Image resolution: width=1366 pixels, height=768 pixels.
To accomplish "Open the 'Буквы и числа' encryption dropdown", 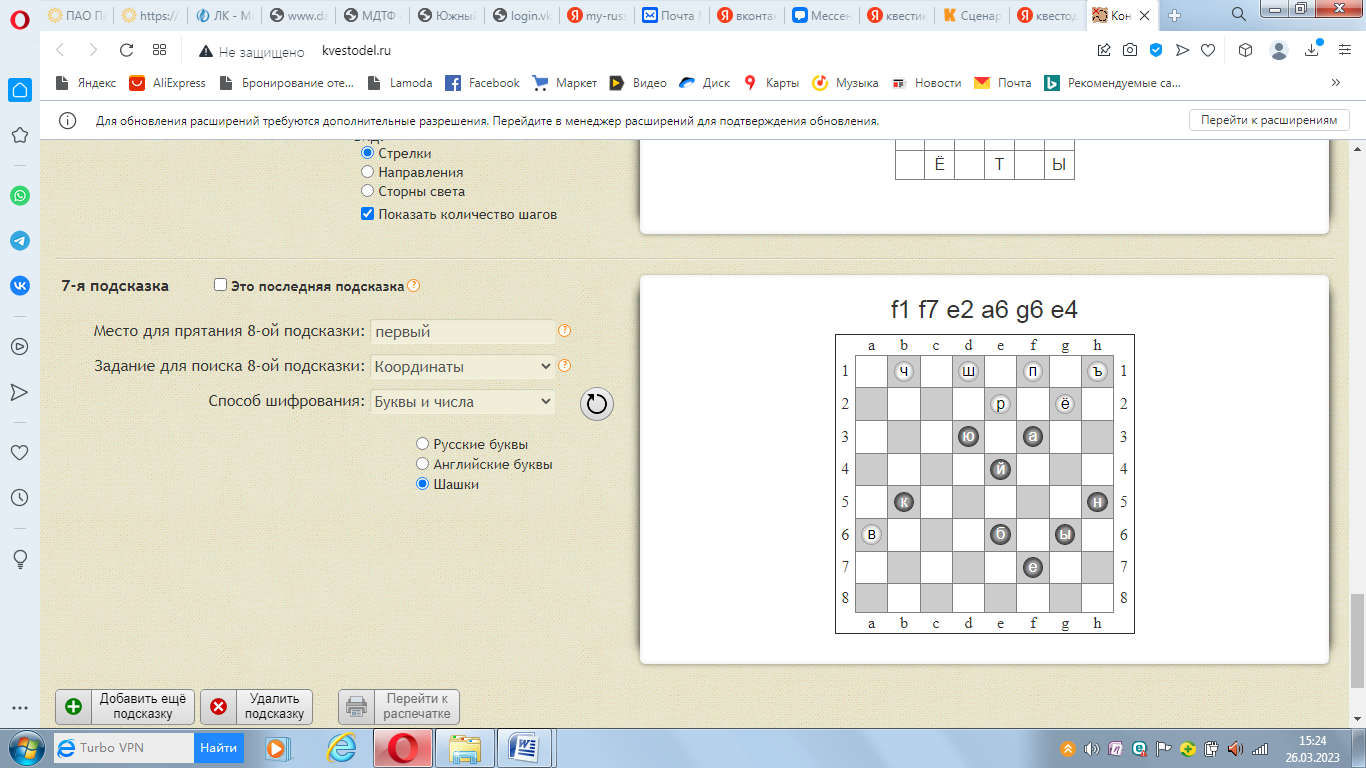I will coord(462,402).
